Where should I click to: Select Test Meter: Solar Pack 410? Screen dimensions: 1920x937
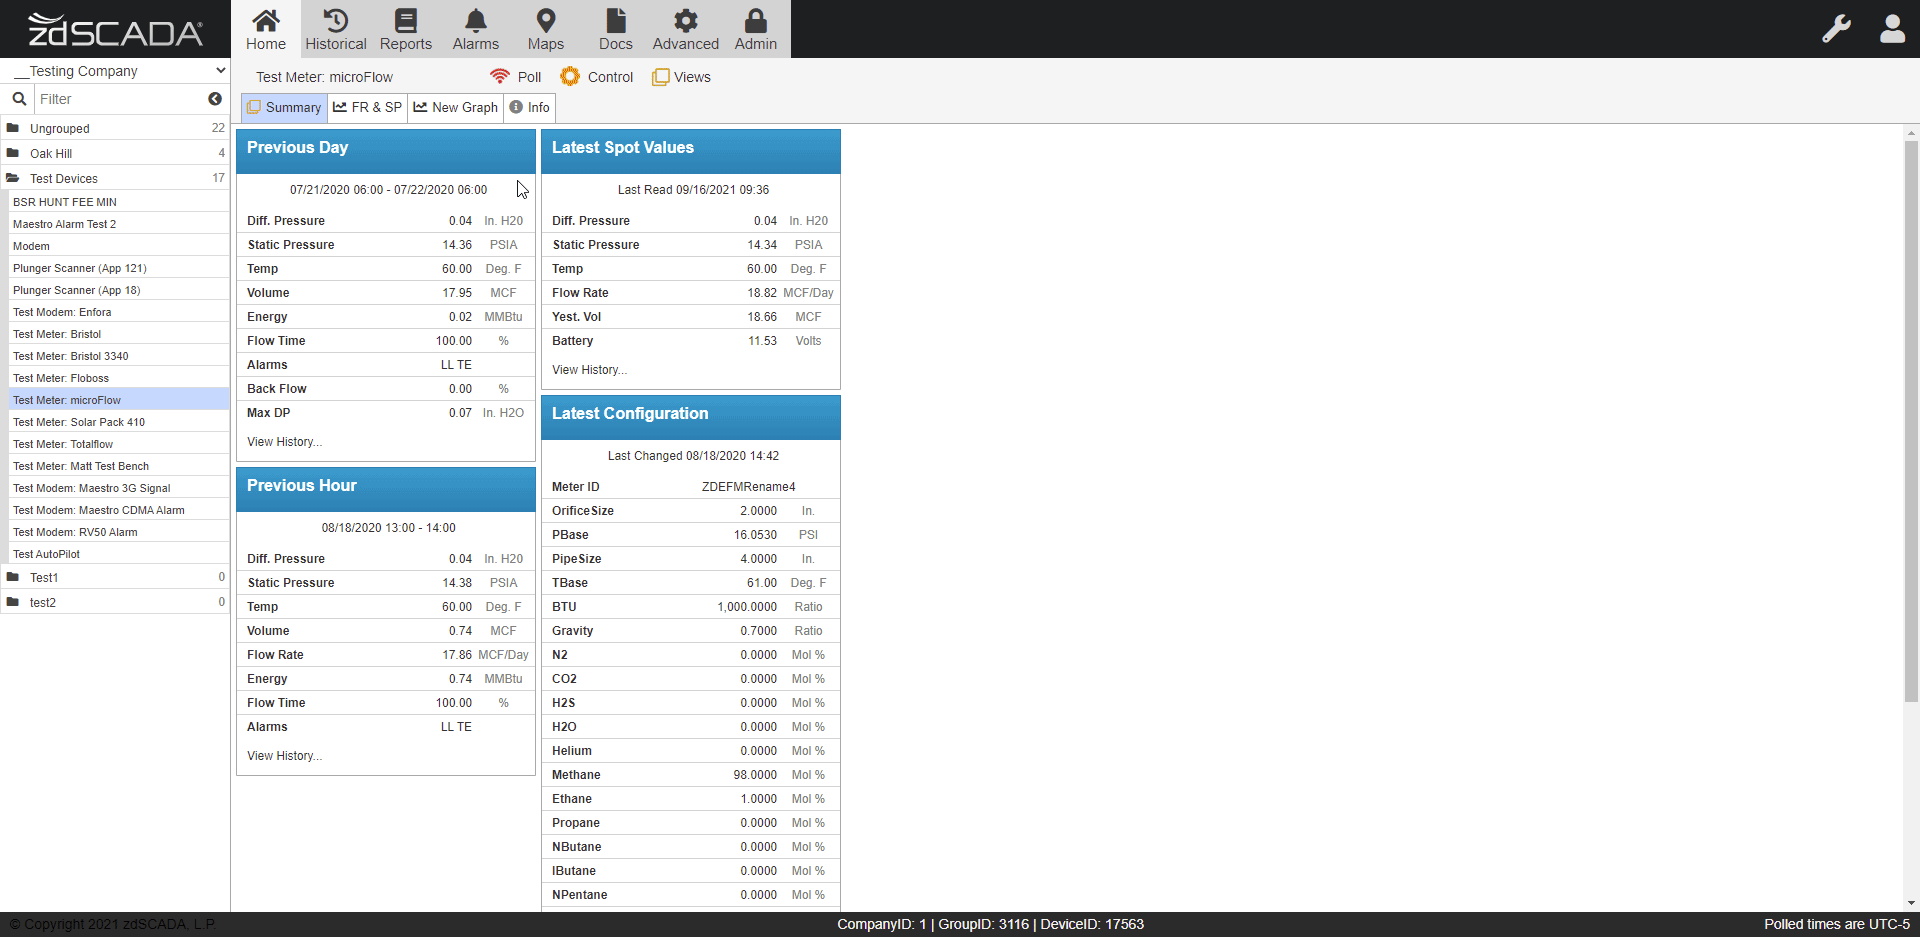coord(119,422)
